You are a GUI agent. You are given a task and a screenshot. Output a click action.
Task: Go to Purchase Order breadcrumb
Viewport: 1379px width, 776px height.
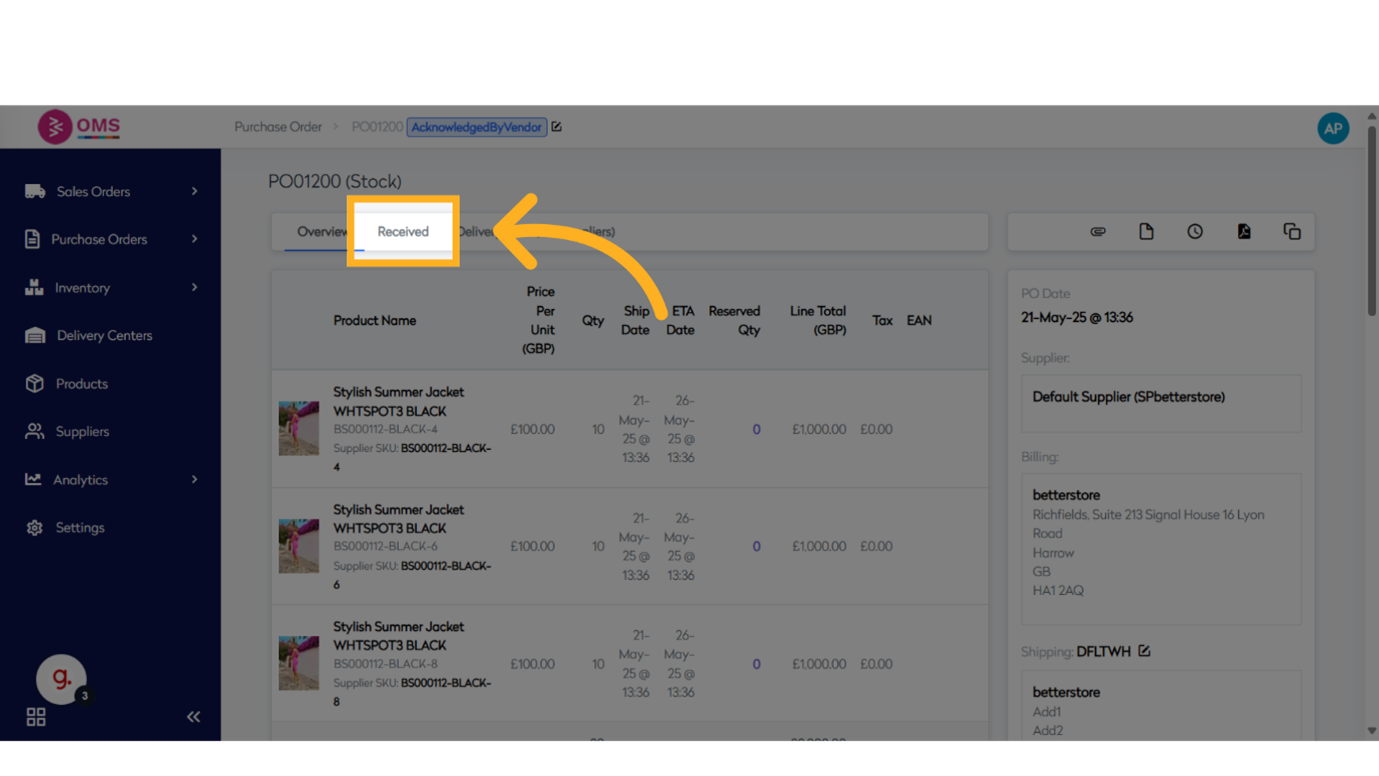(x=278, y=127)
